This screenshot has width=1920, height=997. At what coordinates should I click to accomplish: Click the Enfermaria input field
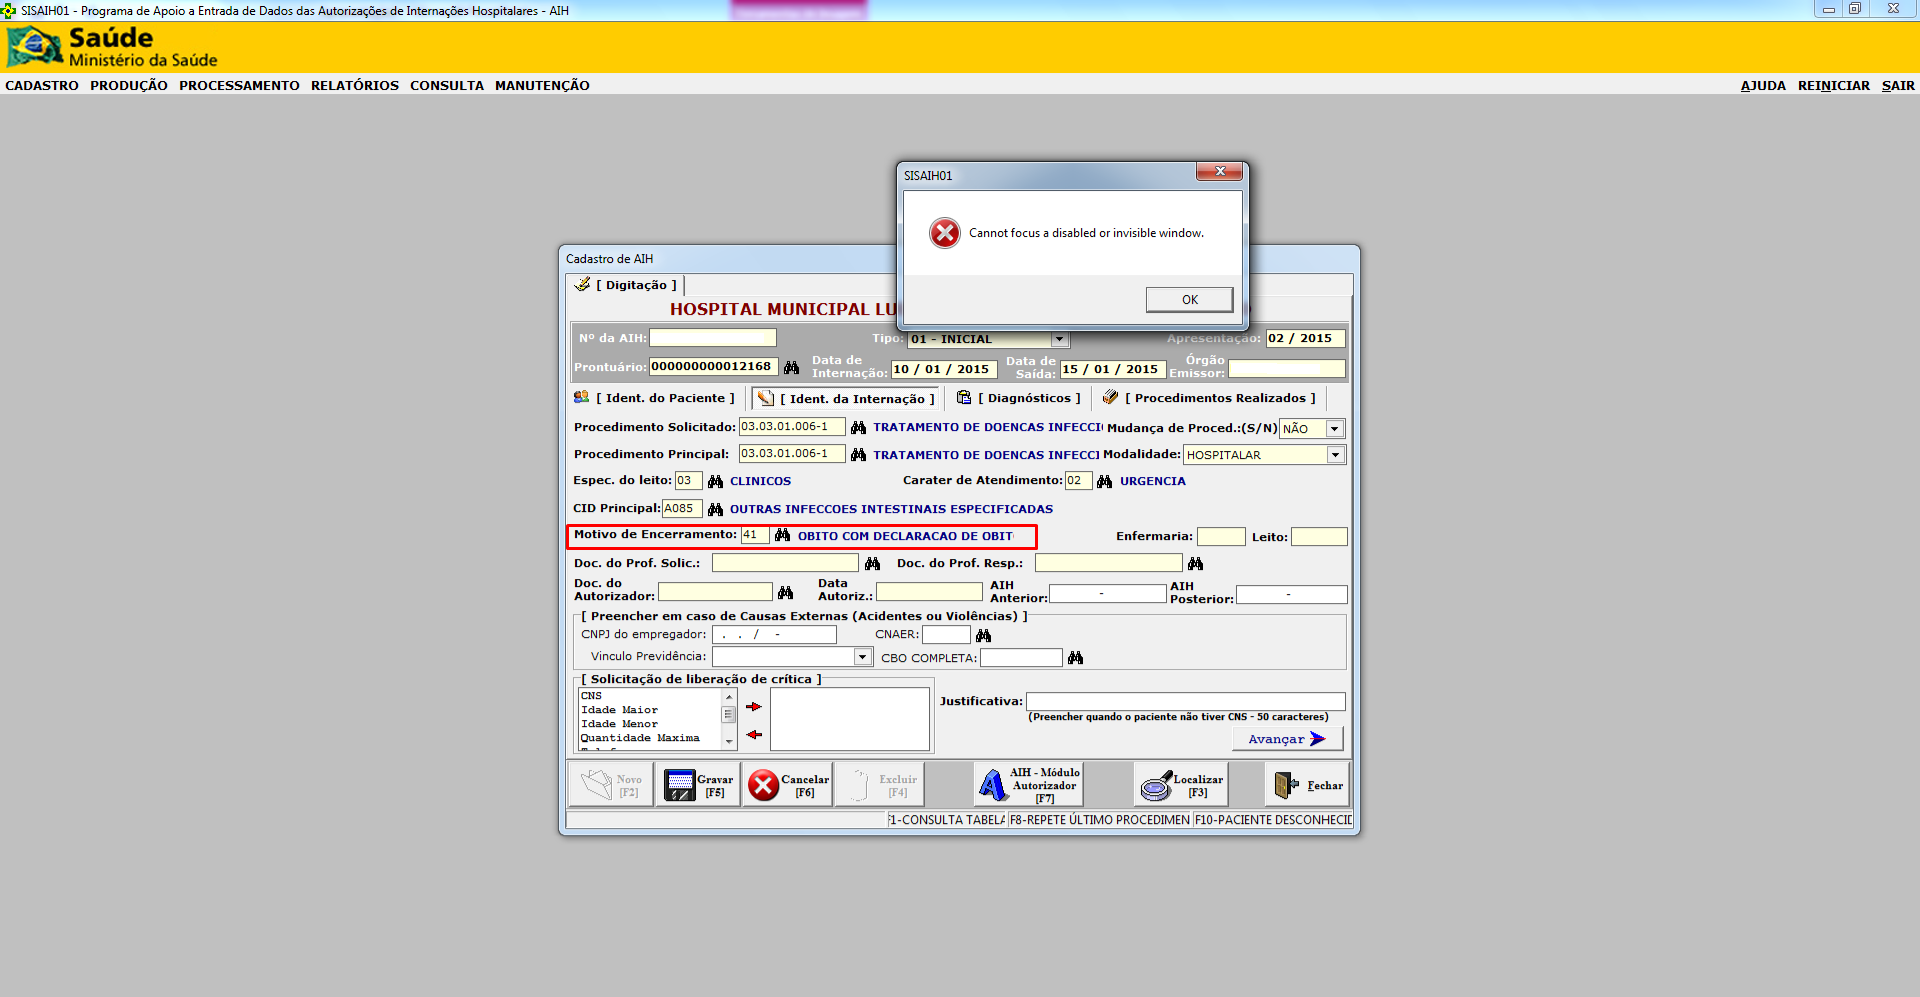1221,537
